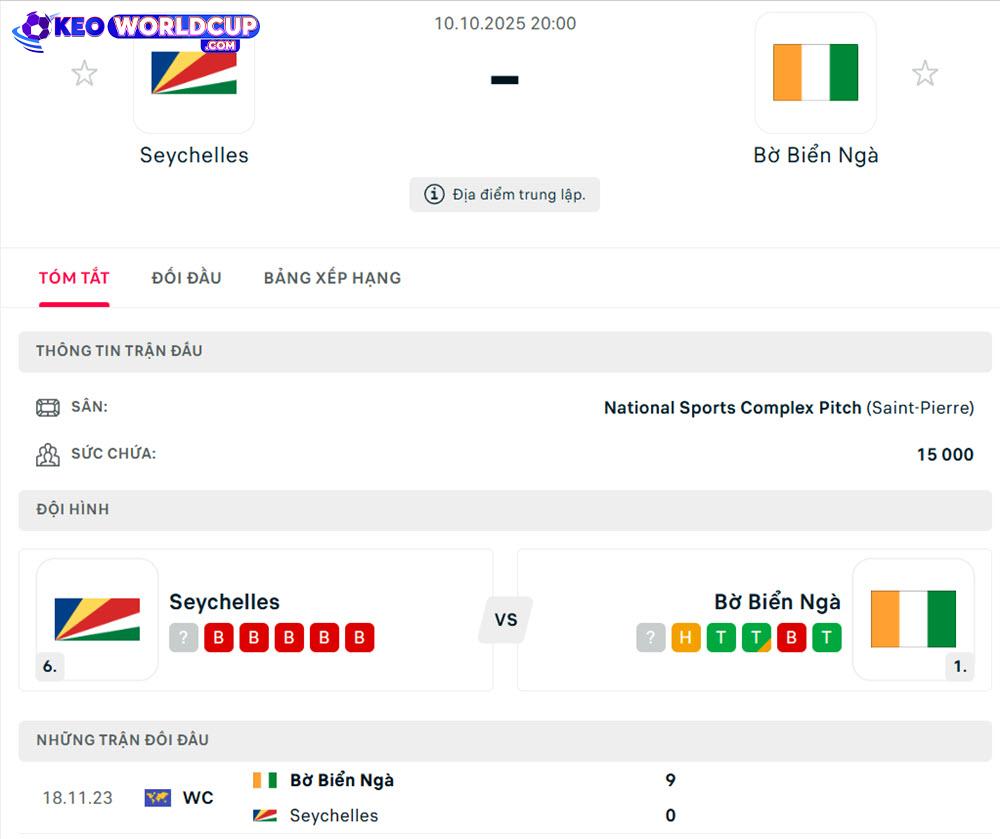Switch to the TÓM TẮT tab

point(74,278)
